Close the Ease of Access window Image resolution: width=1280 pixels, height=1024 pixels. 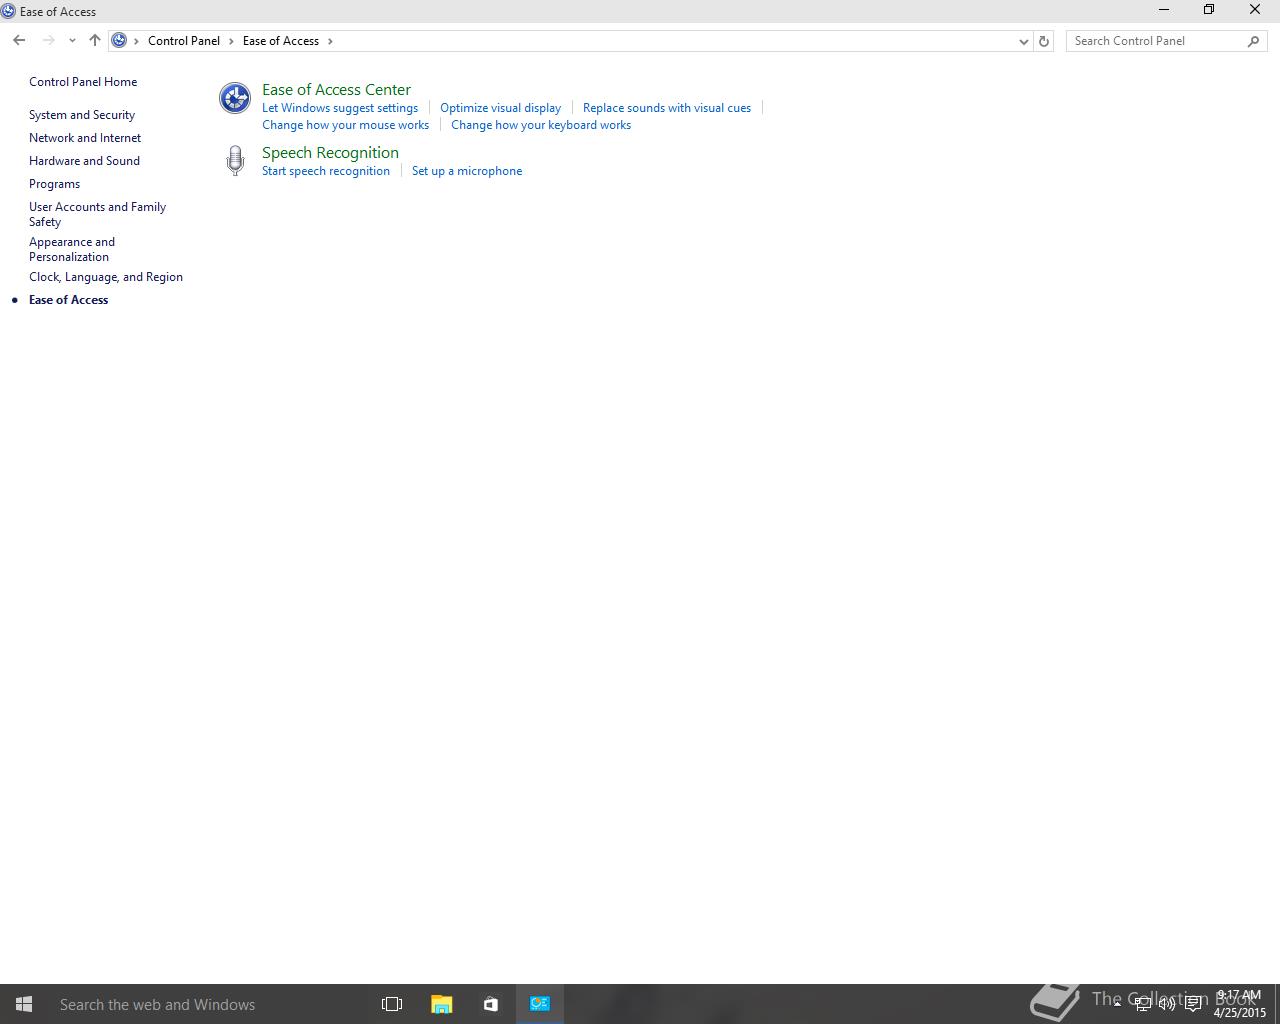click(1255, 10)
